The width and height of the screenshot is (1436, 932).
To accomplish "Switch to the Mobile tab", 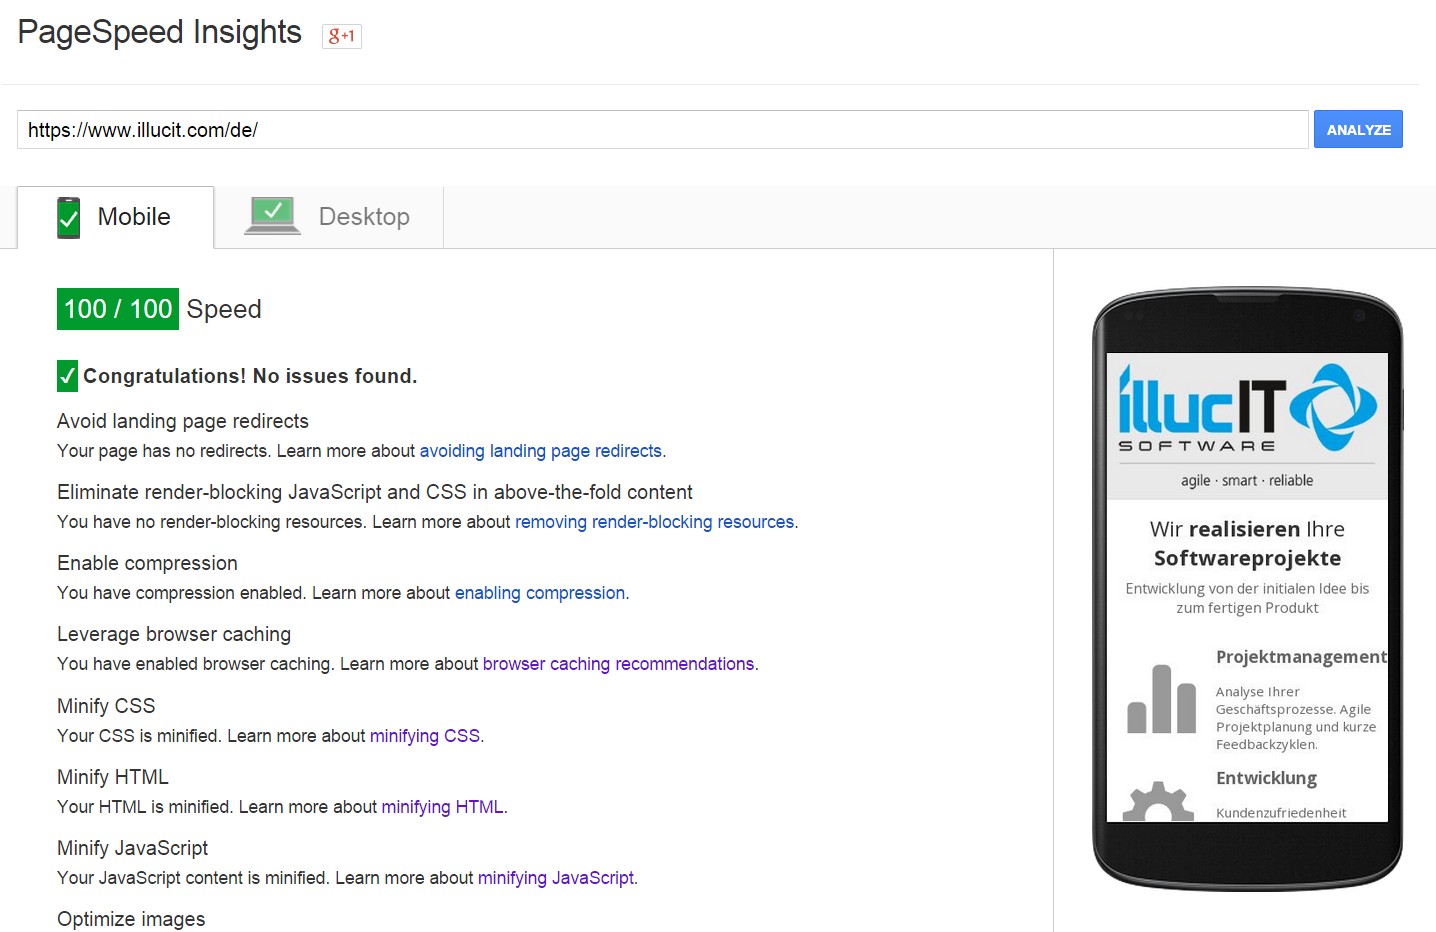I will (x=116, y=217).
